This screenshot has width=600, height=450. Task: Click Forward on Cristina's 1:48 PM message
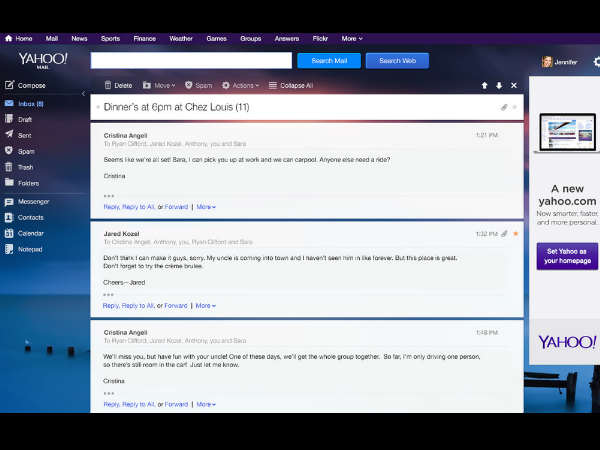(176, 404)
